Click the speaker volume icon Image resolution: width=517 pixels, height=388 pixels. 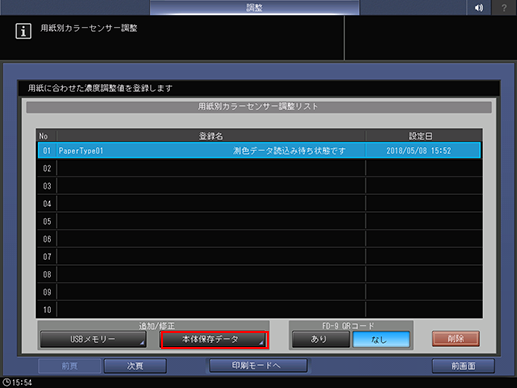pos(478,7)
